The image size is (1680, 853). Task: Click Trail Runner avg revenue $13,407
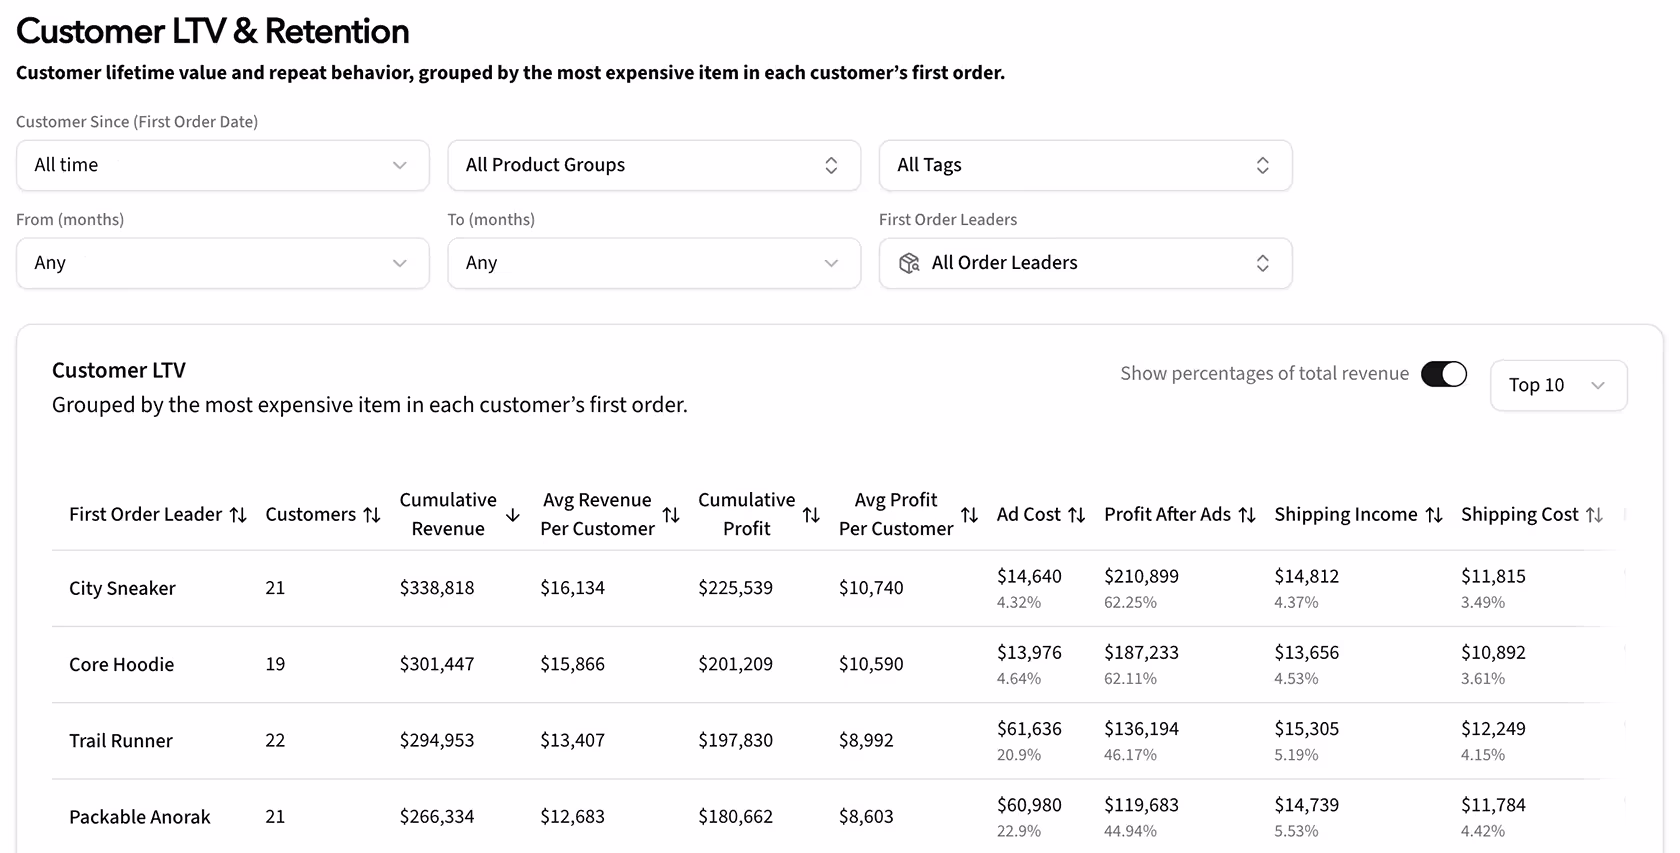click(573, 740)
